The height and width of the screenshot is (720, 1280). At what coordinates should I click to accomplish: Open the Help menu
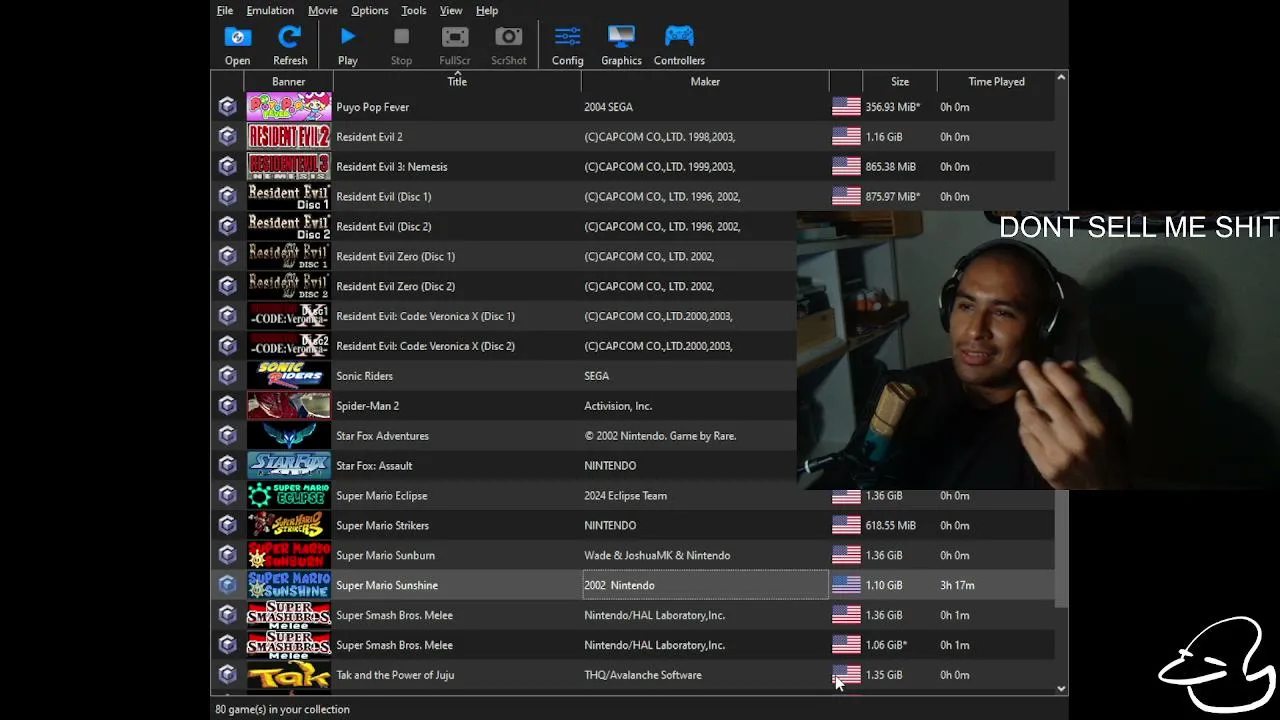tap(487, 10)
